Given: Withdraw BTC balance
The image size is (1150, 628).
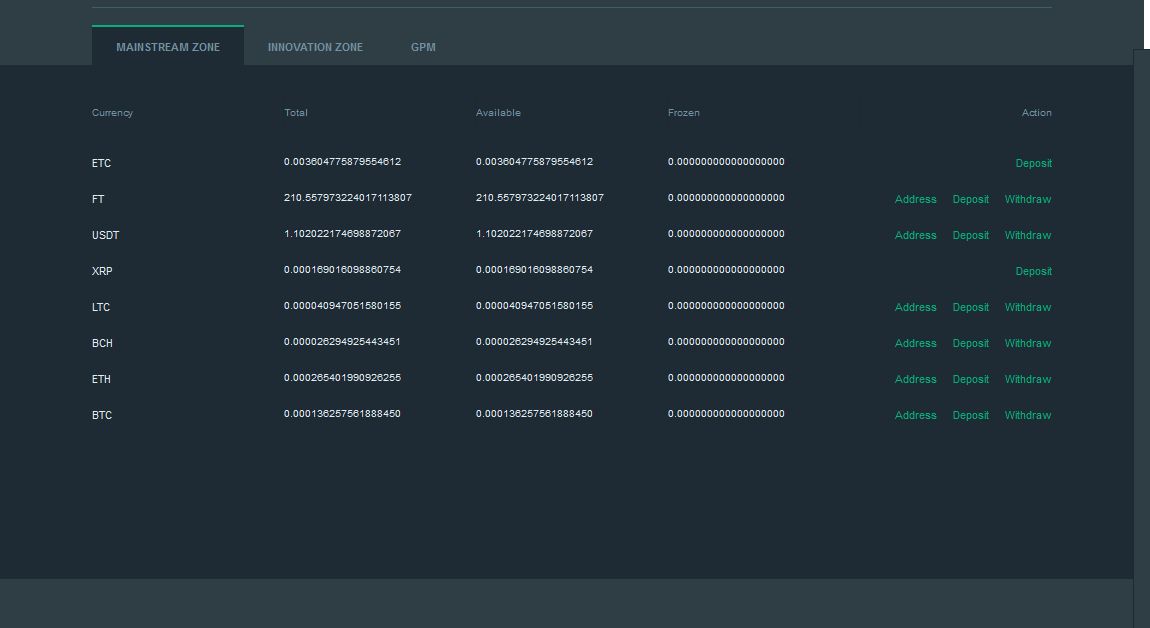Looking at the screenshot, I should pyautogui.click(x=1028, y=415).
